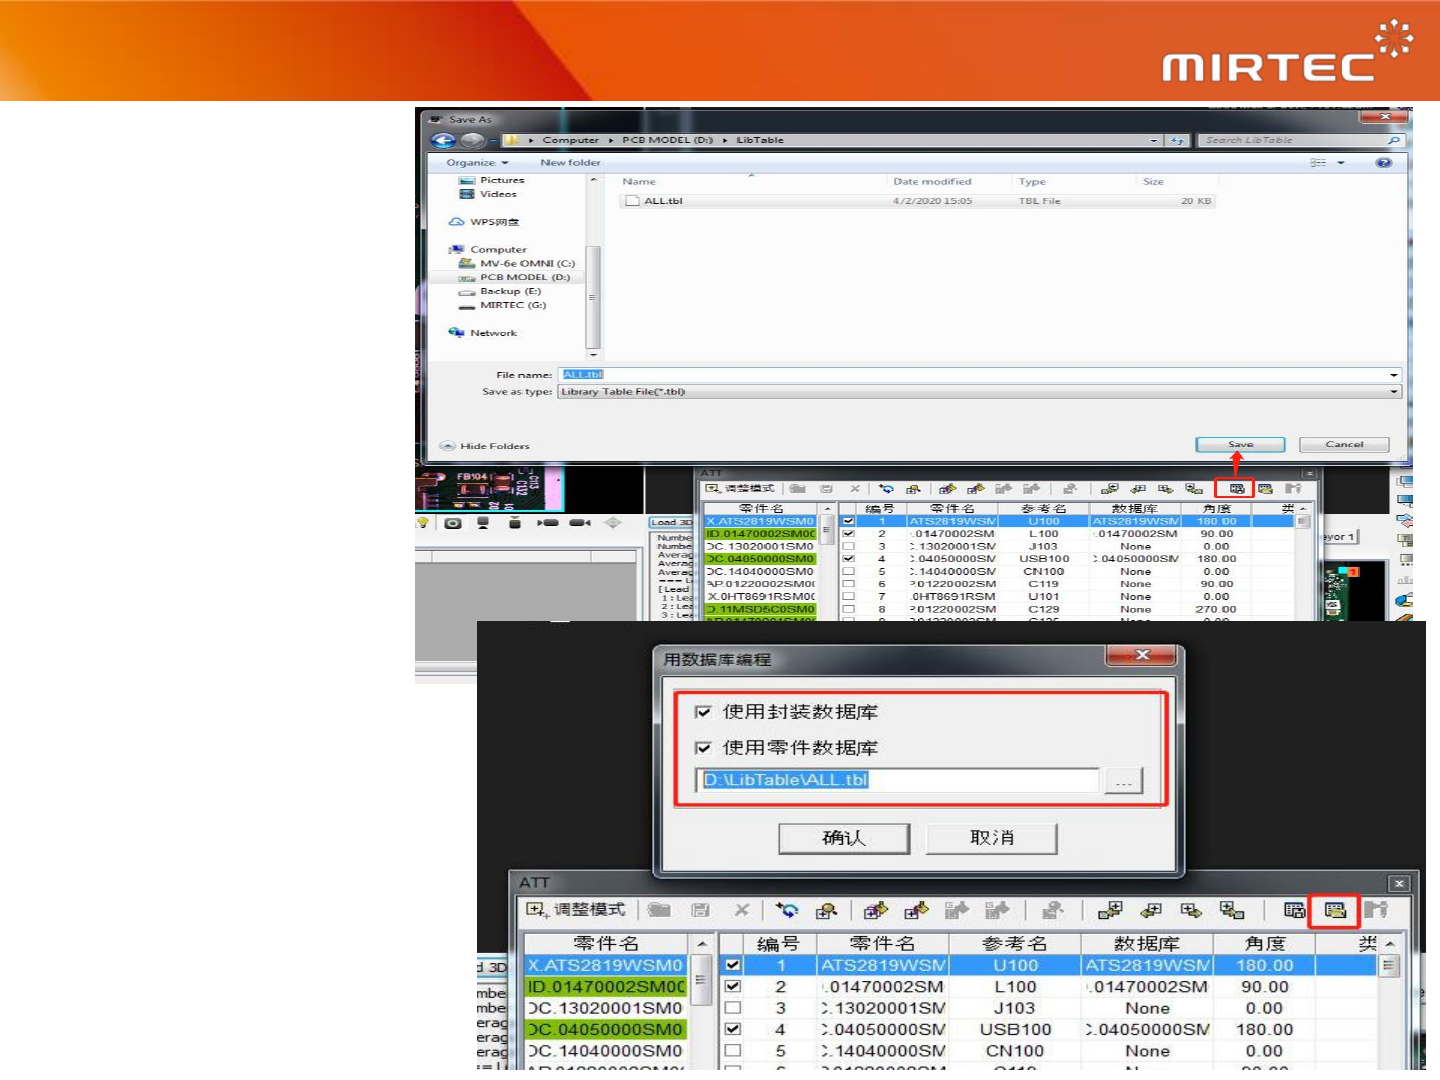
Task: Expand the Save as type dropdown
Action: pos(1393,392)
